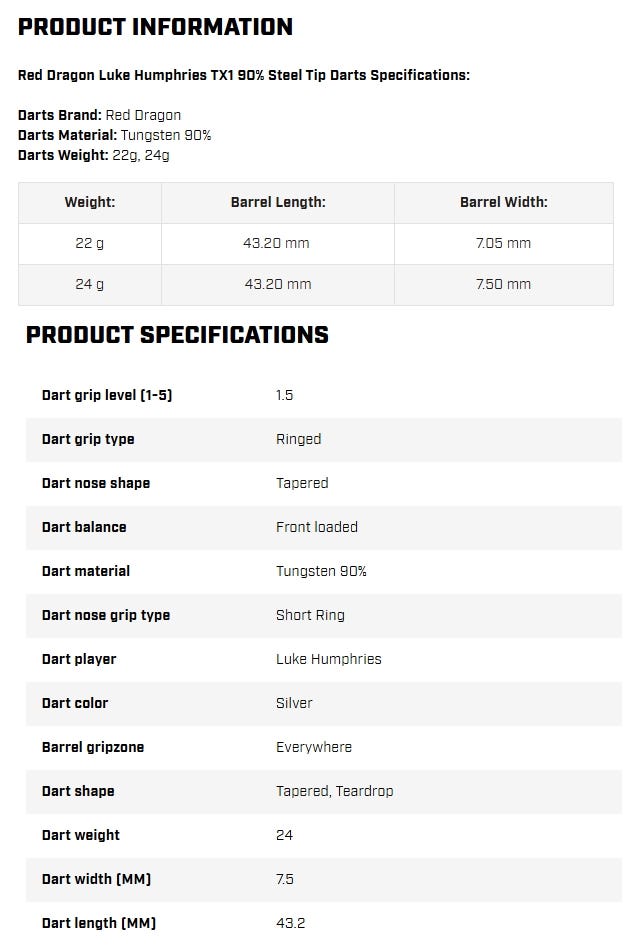Screen dimensions: 630x946
Task: Select the 7.05 mm barrel width cell
Action: click(x=503, y=243)
